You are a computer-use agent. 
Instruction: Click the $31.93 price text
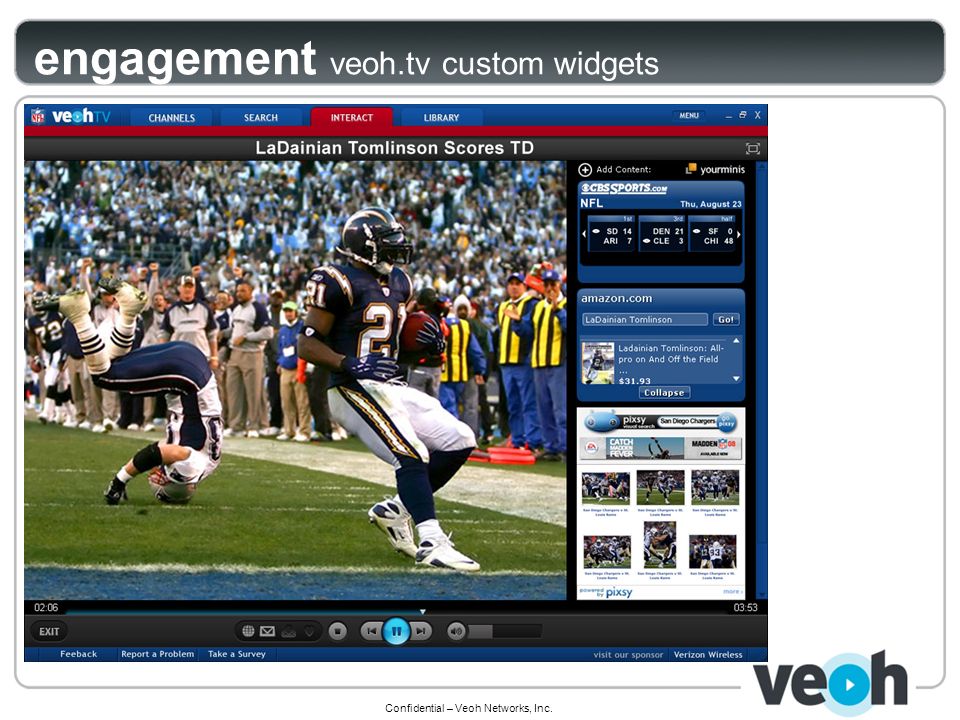(634, 381)
